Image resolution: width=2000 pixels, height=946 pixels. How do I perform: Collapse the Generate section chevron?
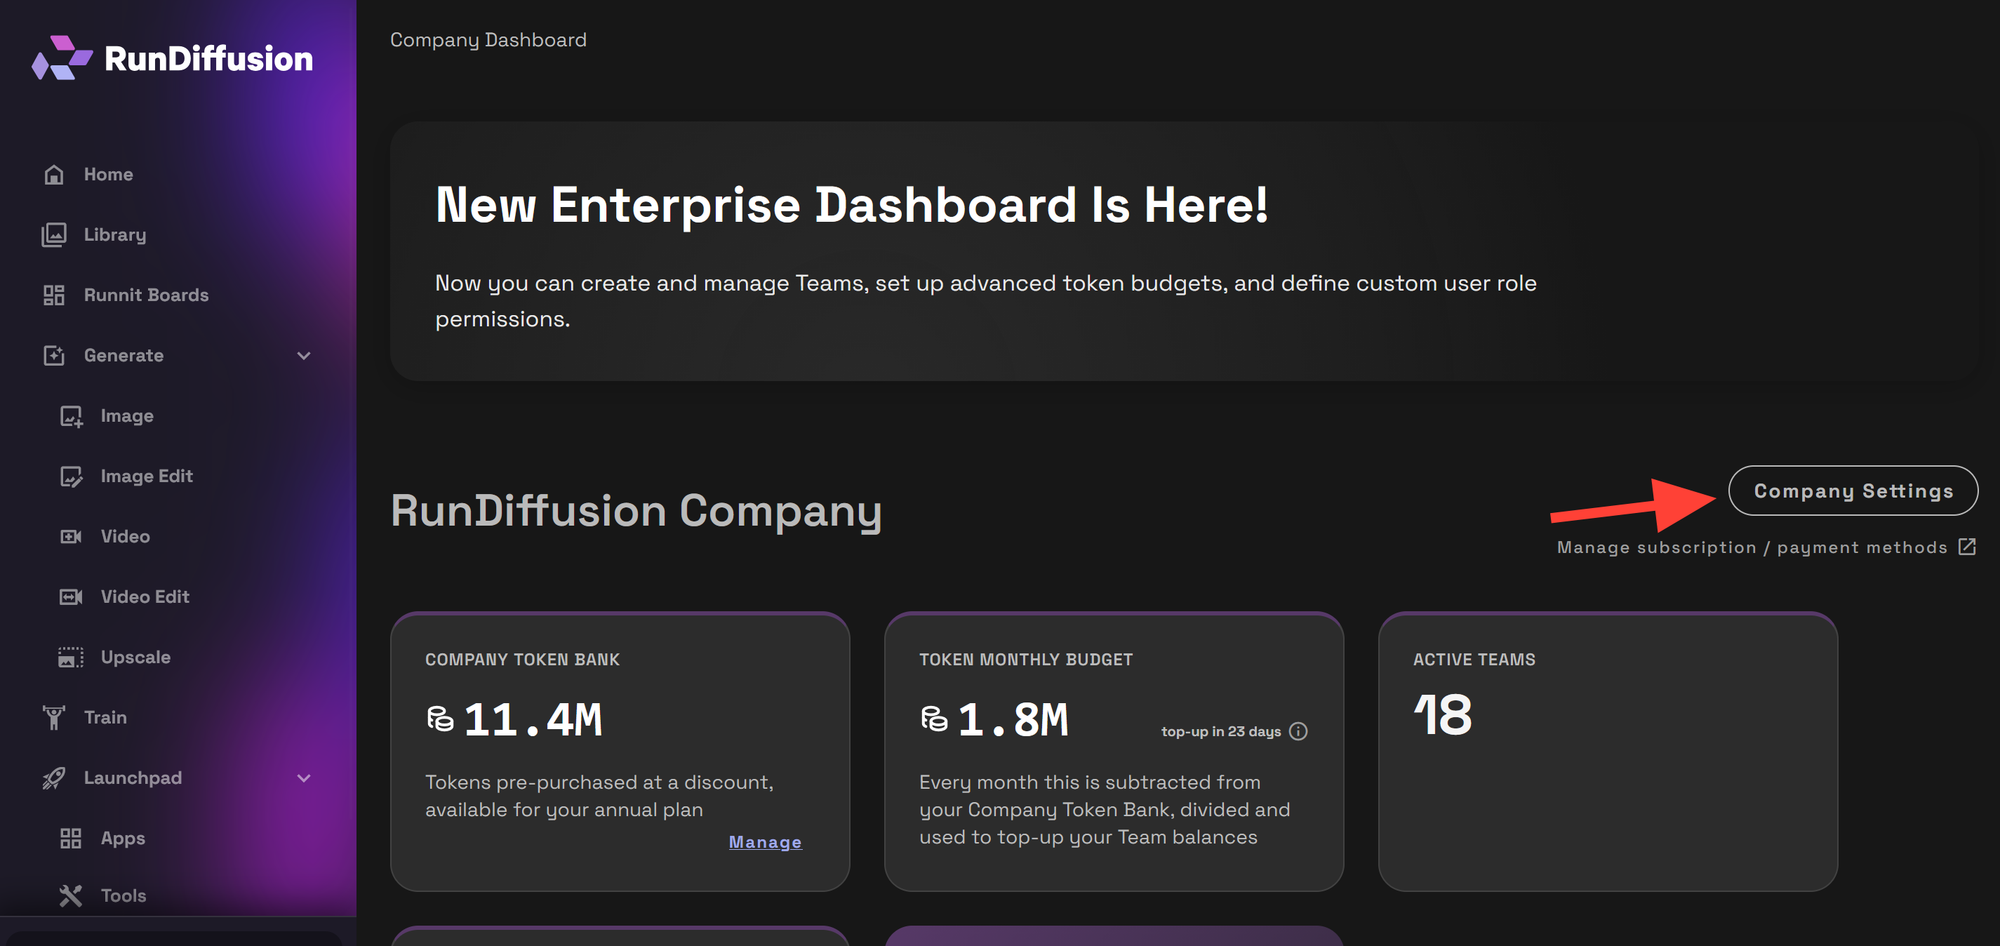pyautogui.click(x=305, y=355)
